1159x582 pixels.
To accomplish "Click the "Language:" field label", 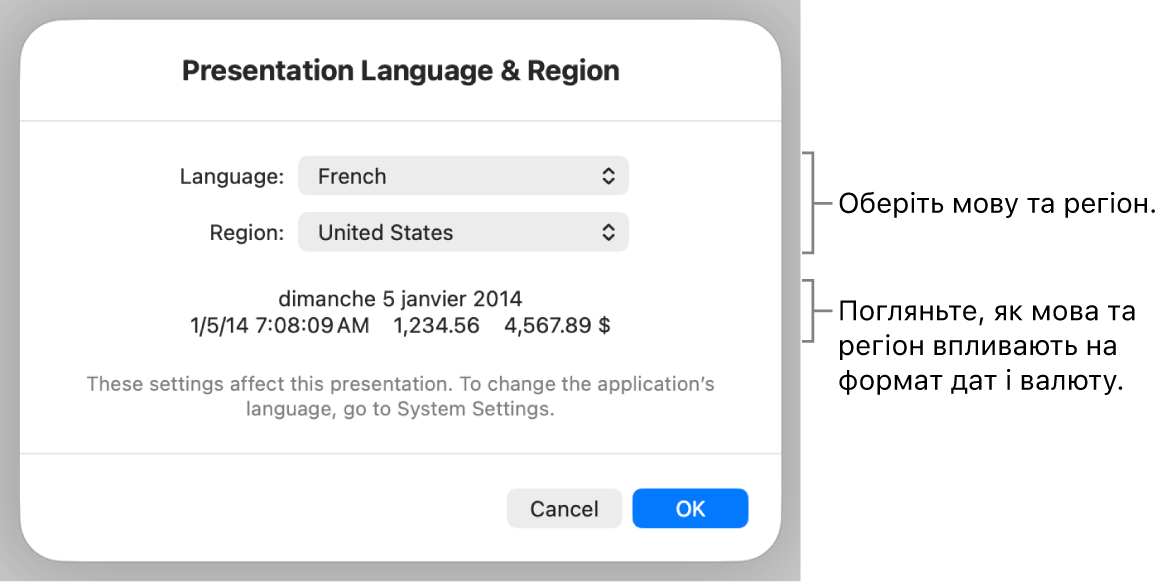I will [232, 176].
